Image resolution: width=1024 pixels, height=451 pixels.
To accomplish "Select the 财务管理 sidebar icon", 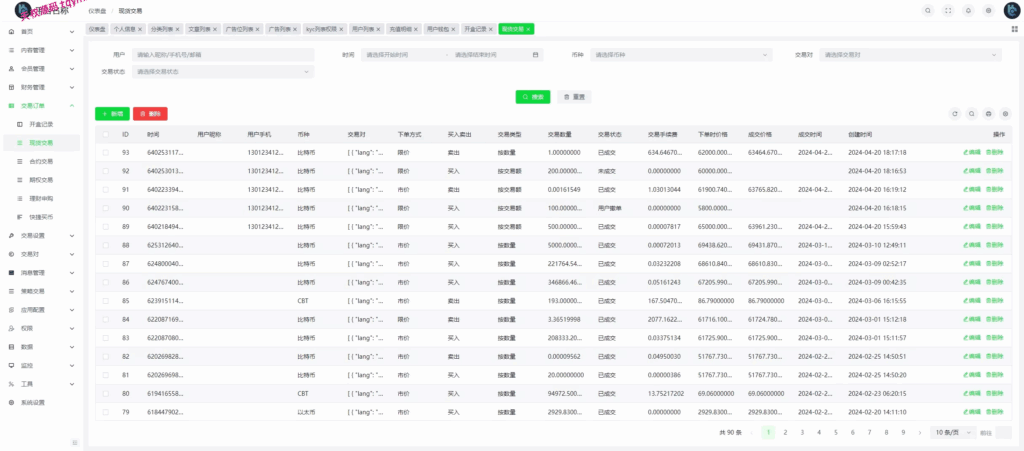I will coord(11,87).
